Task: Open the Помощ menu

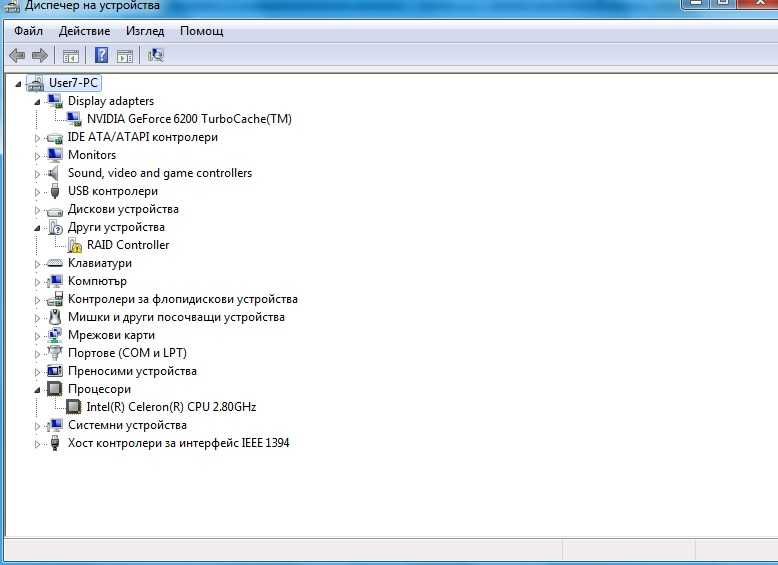Action: click(x=201, y=31)
